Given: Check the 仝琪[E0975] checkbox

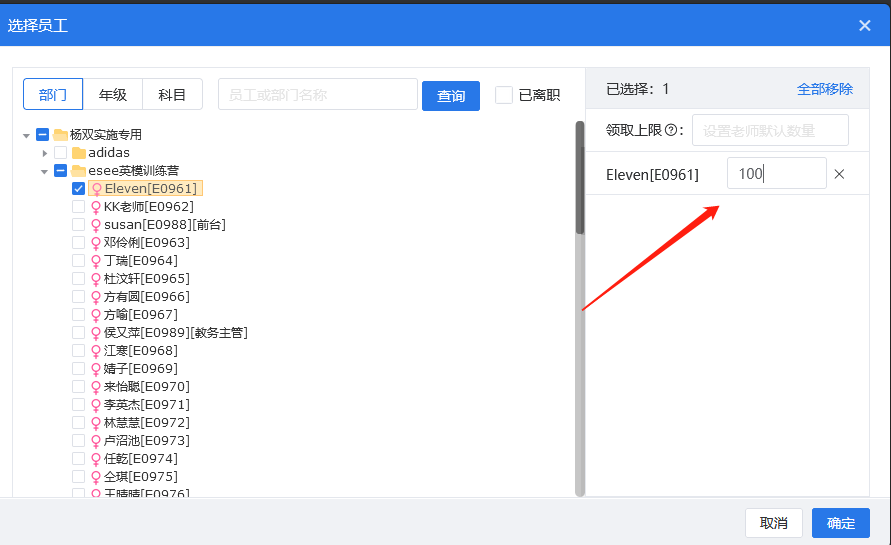Looking at the screenshot, I should click(x=78, y=476).
